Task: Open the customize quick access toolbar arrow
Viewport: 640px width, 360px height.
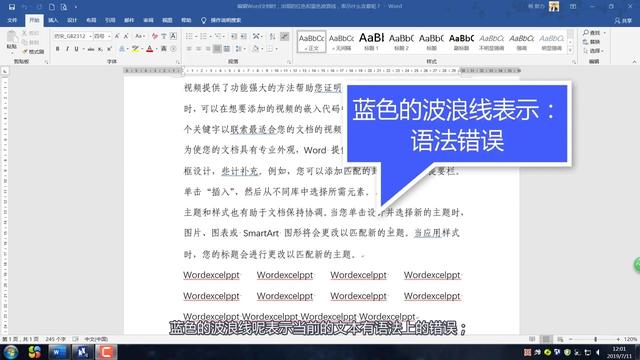Action: click(x=76, y=7)
